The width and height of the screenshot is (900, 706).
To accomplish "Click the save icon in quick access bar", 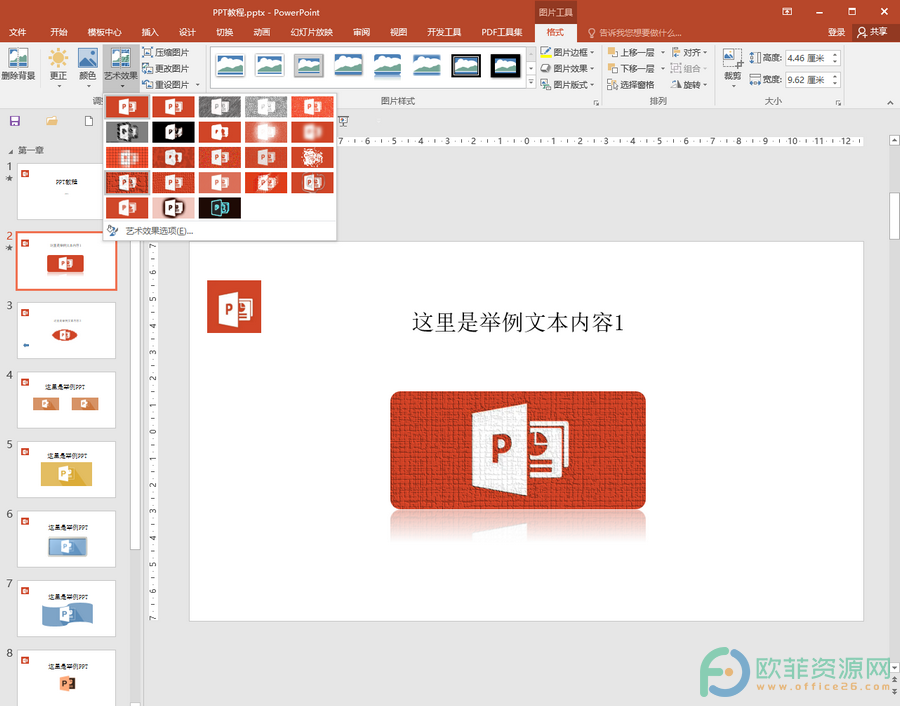I will pos(15,121).
